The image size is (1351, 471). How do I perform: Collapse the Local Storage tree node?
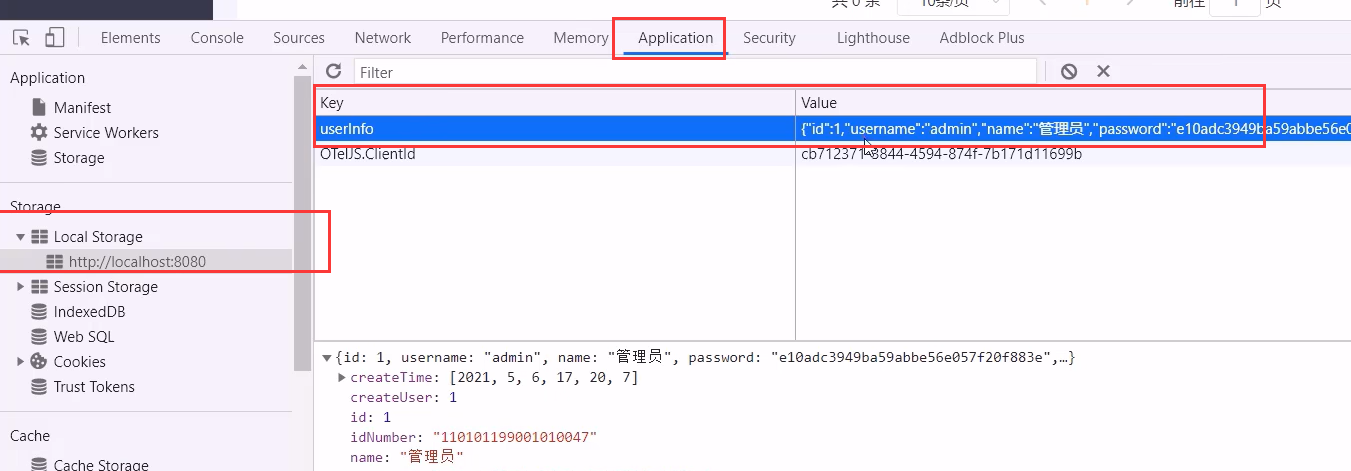click(x=20, y=237)
